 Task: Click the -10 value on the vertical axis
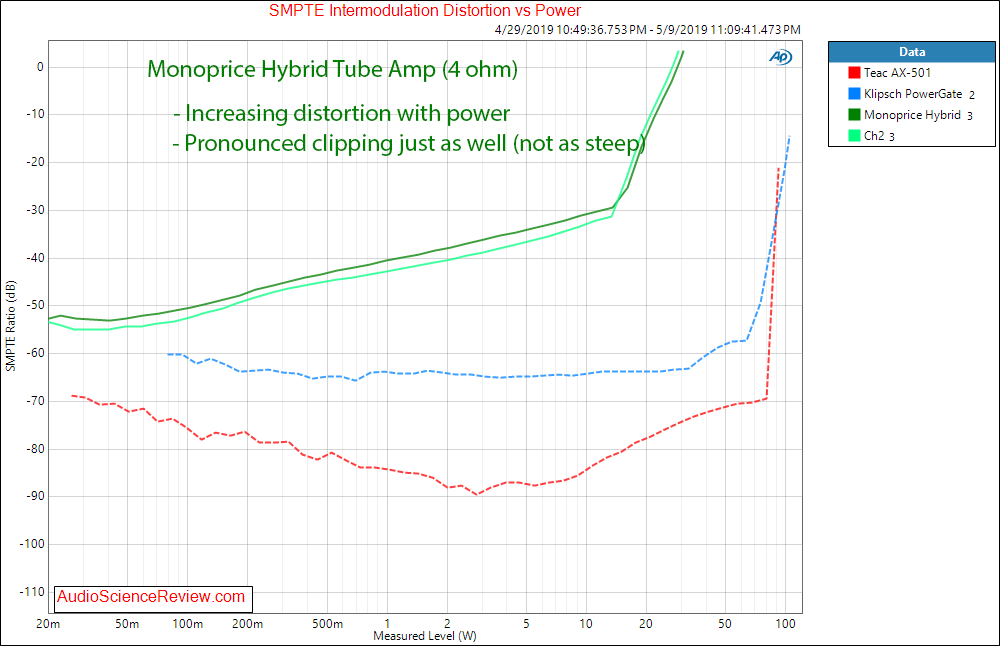(x=35, y=114)
